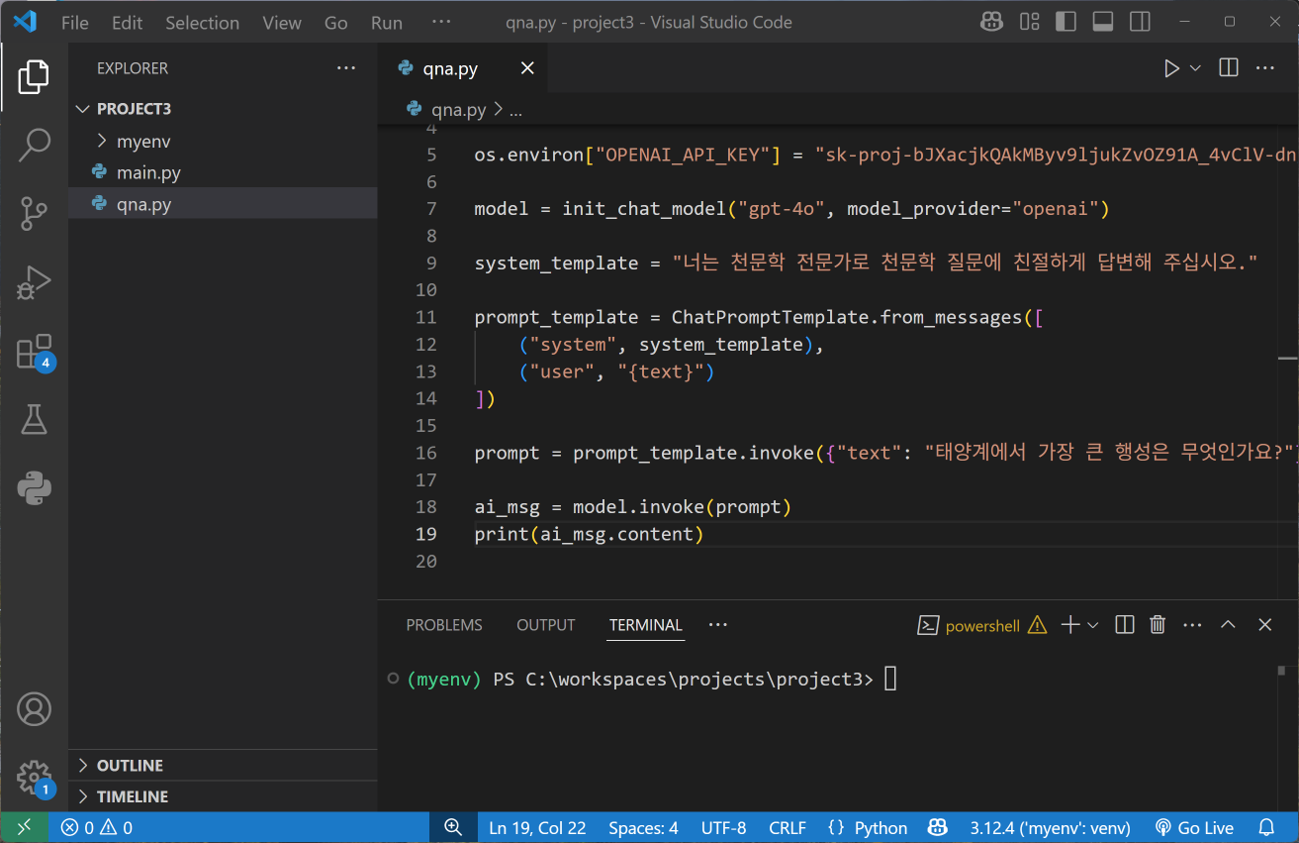Click Copilot status icon in status bar
The image size is (1299, 843).
(x=937, y=828)
